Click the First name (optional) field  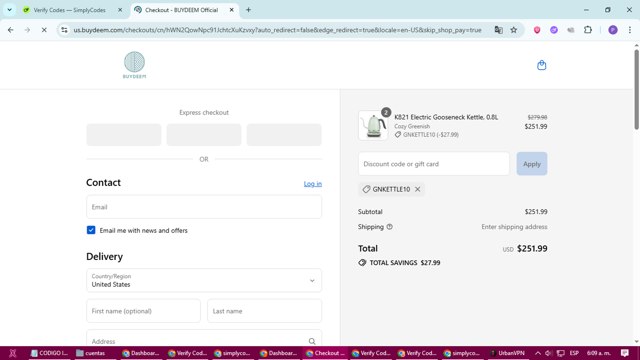(x=143, y=311)
